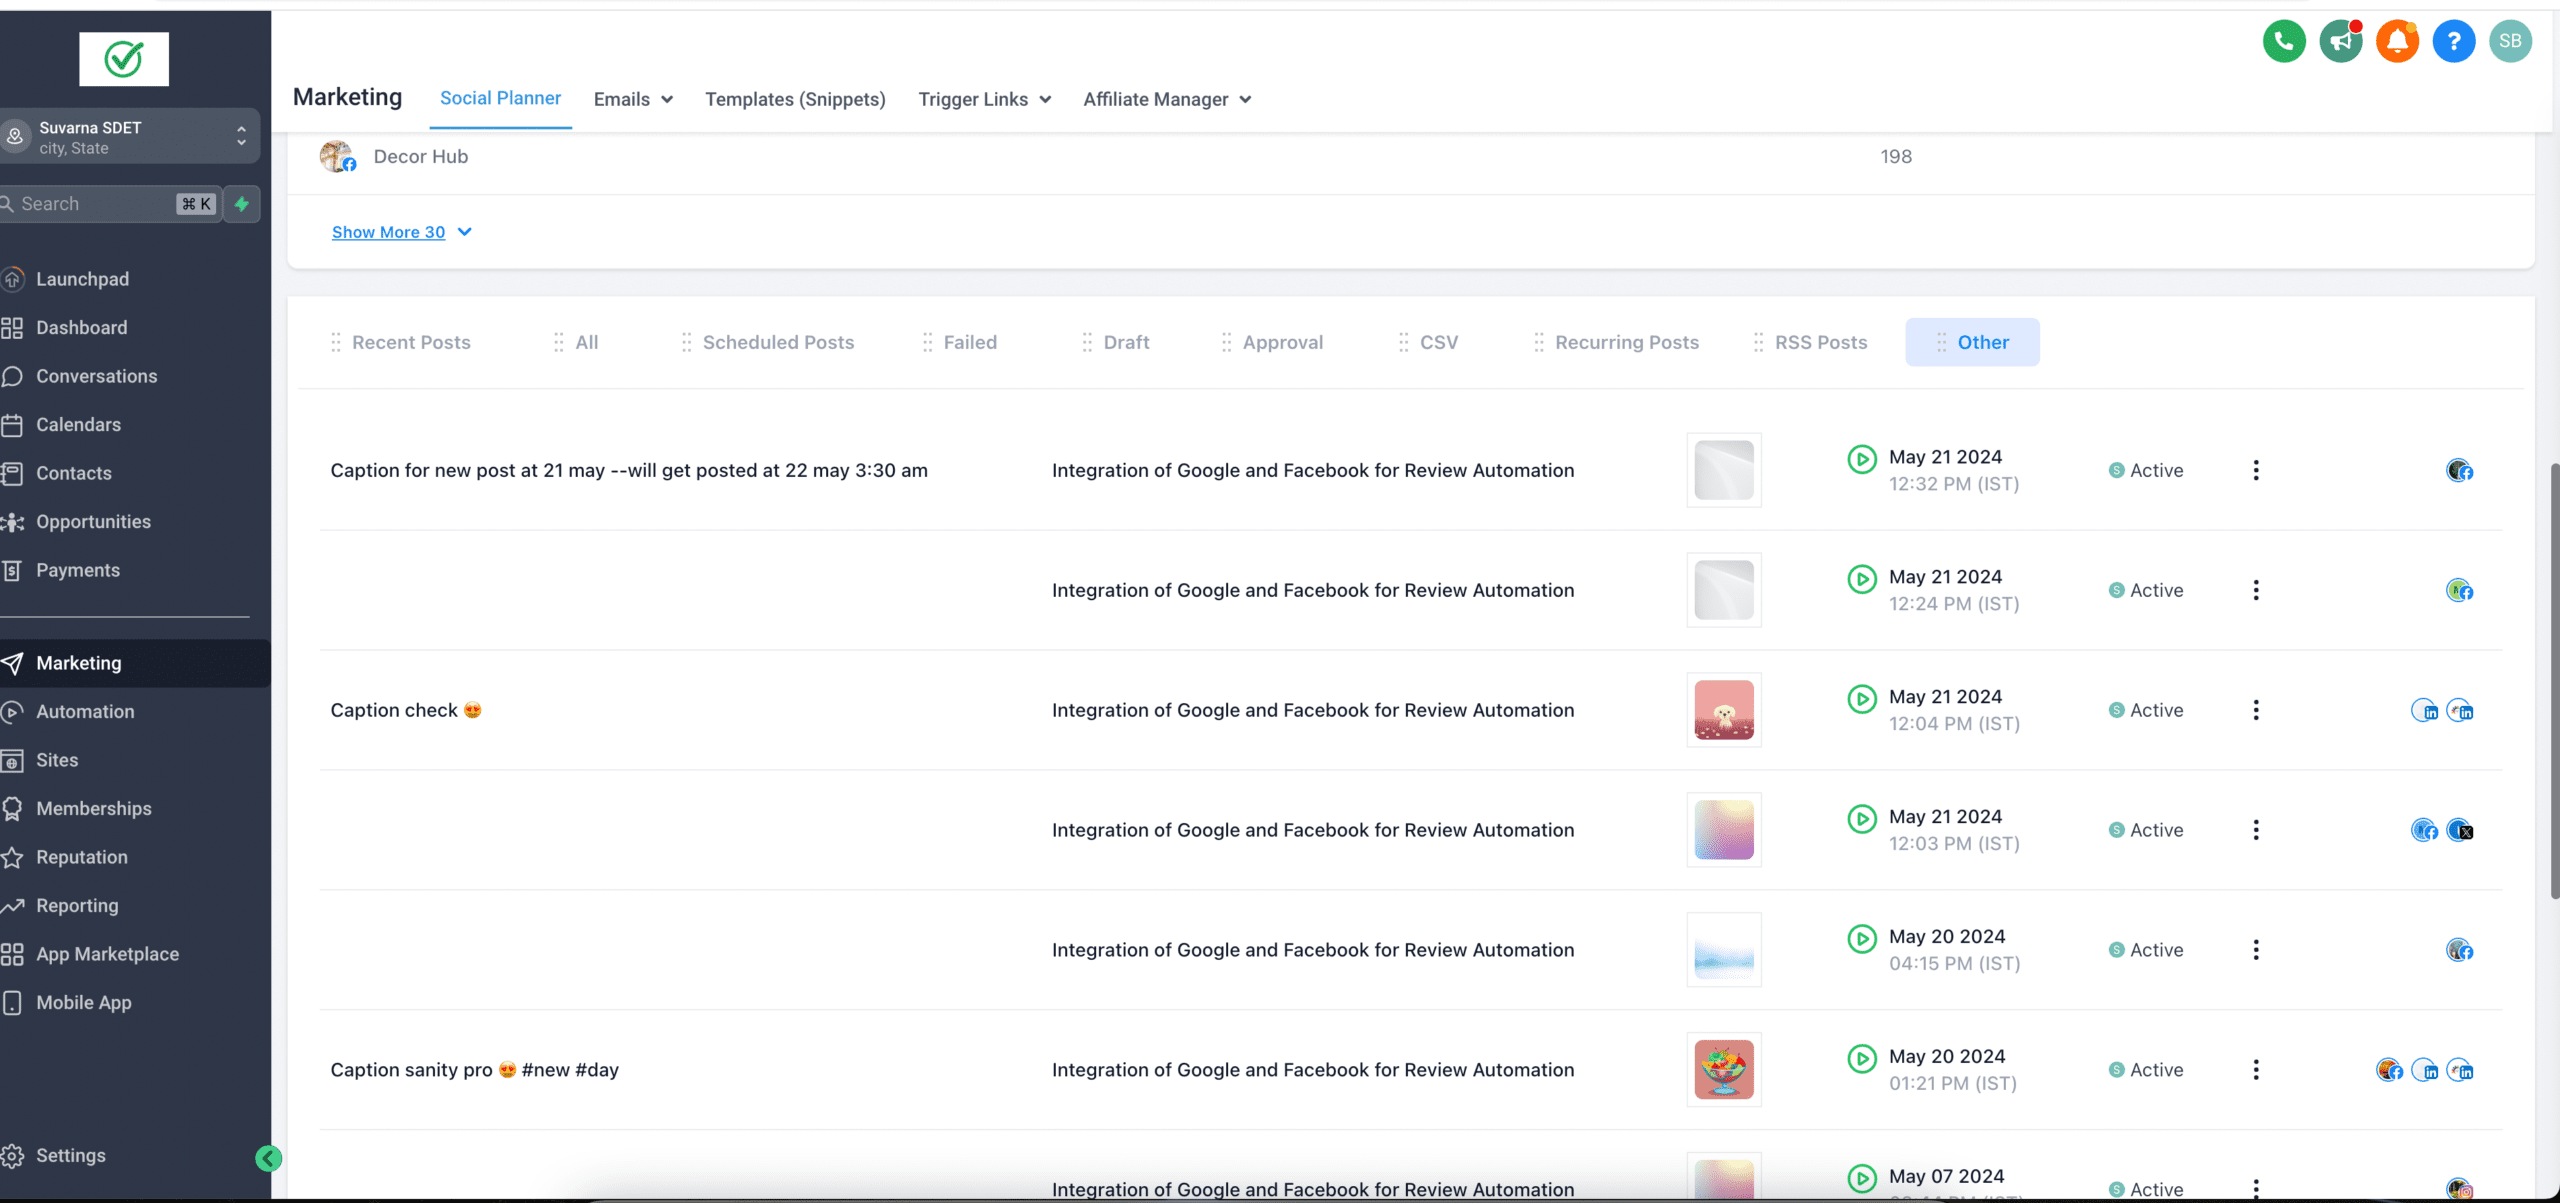
Task: Click X account icon on 12:03 PM post
Action: tap(2460, 830)
